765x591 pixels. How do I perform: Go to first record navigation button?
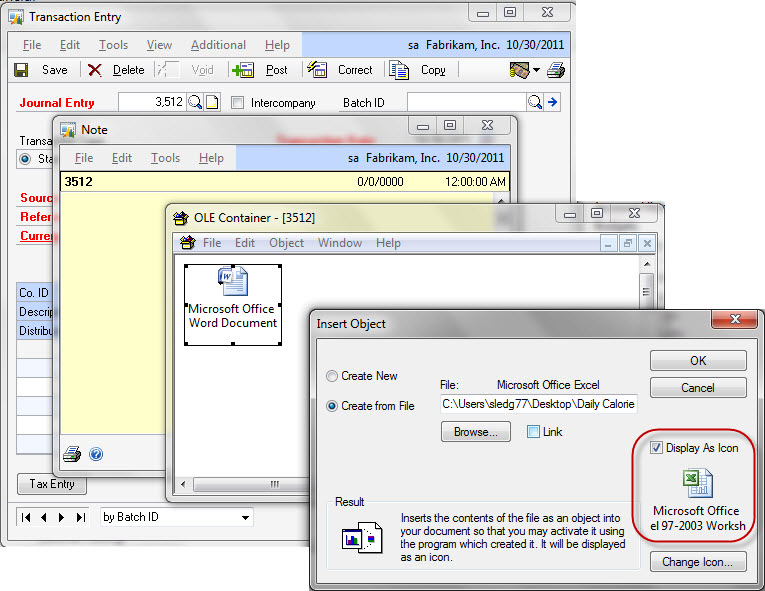click(26, 517)
